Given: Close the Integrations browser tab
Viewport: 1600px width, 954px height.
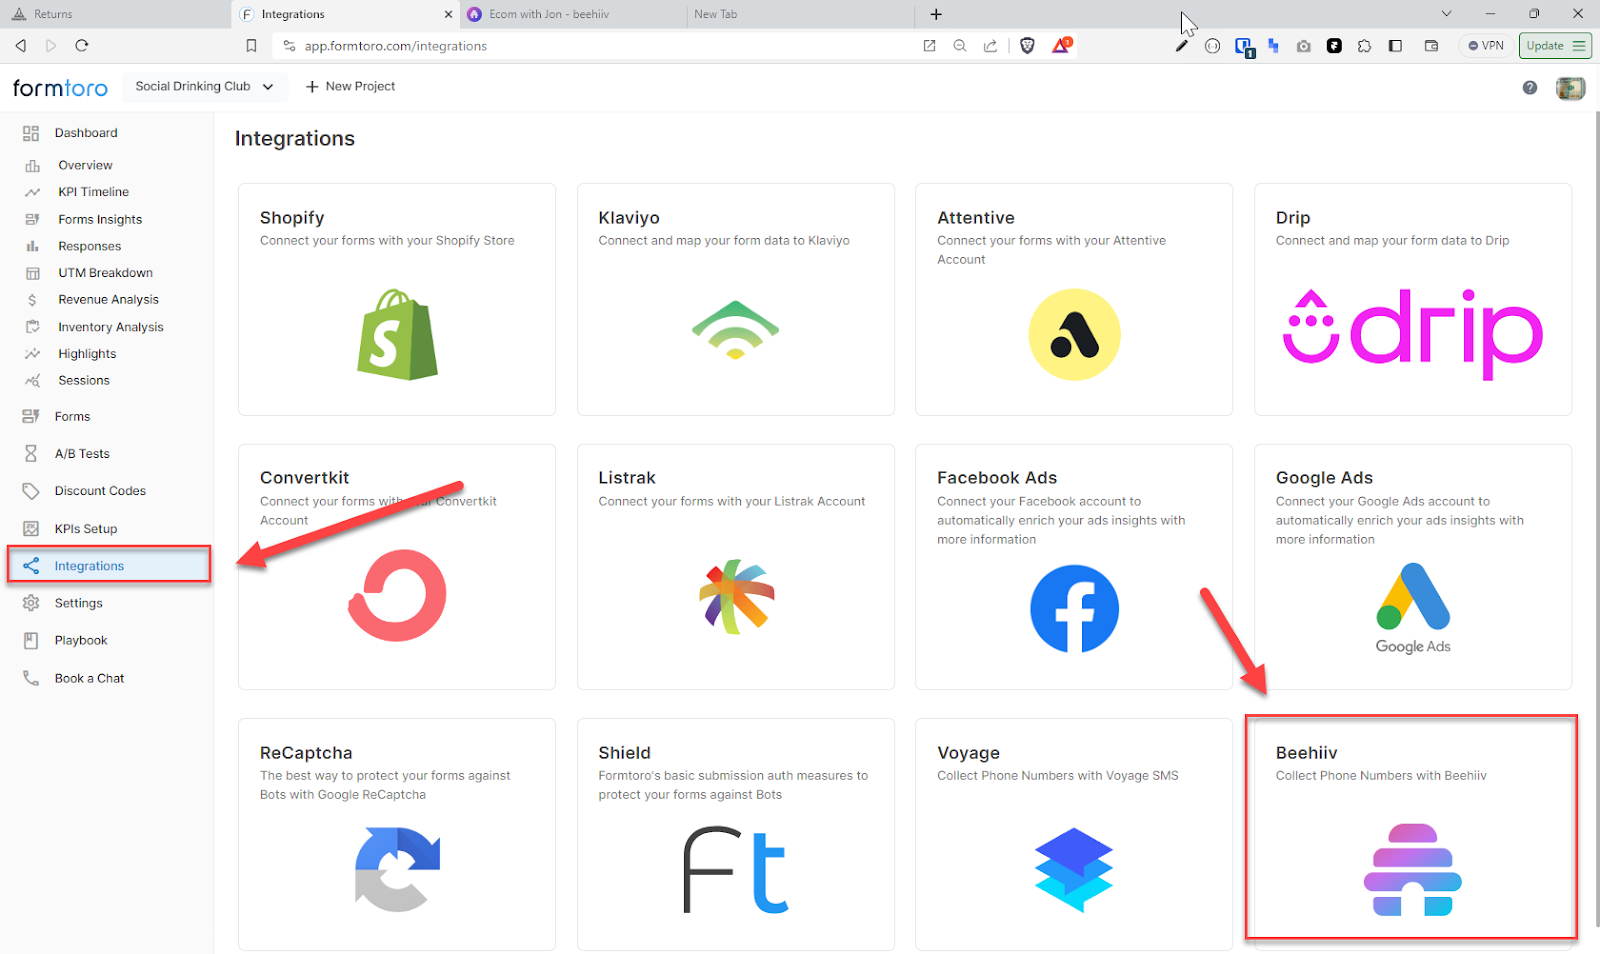Looking at the screenshot, I should click(448, 14).
